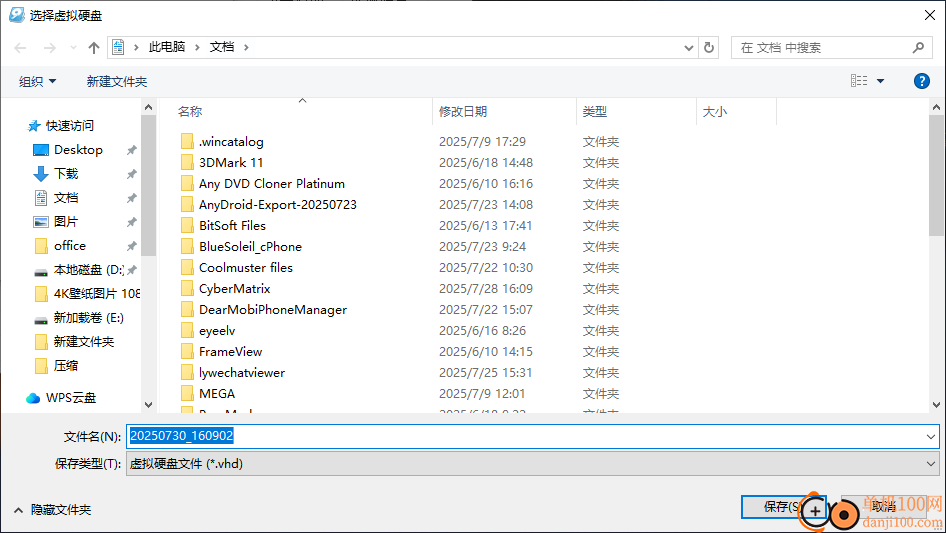Open view options dropdown arrow
946x533 pixels.
[x=880, y=81]
